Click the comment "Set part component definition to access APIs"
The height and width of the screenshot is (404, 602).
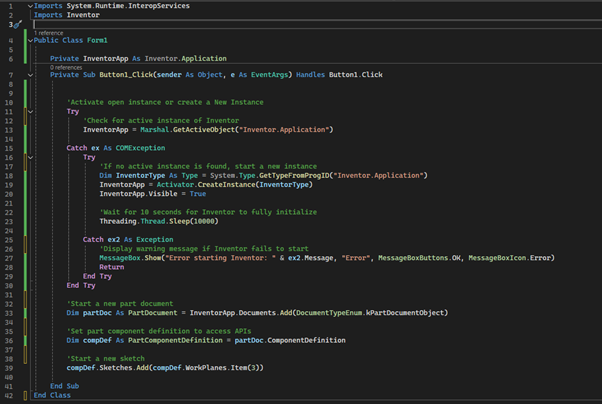point(159,331)
